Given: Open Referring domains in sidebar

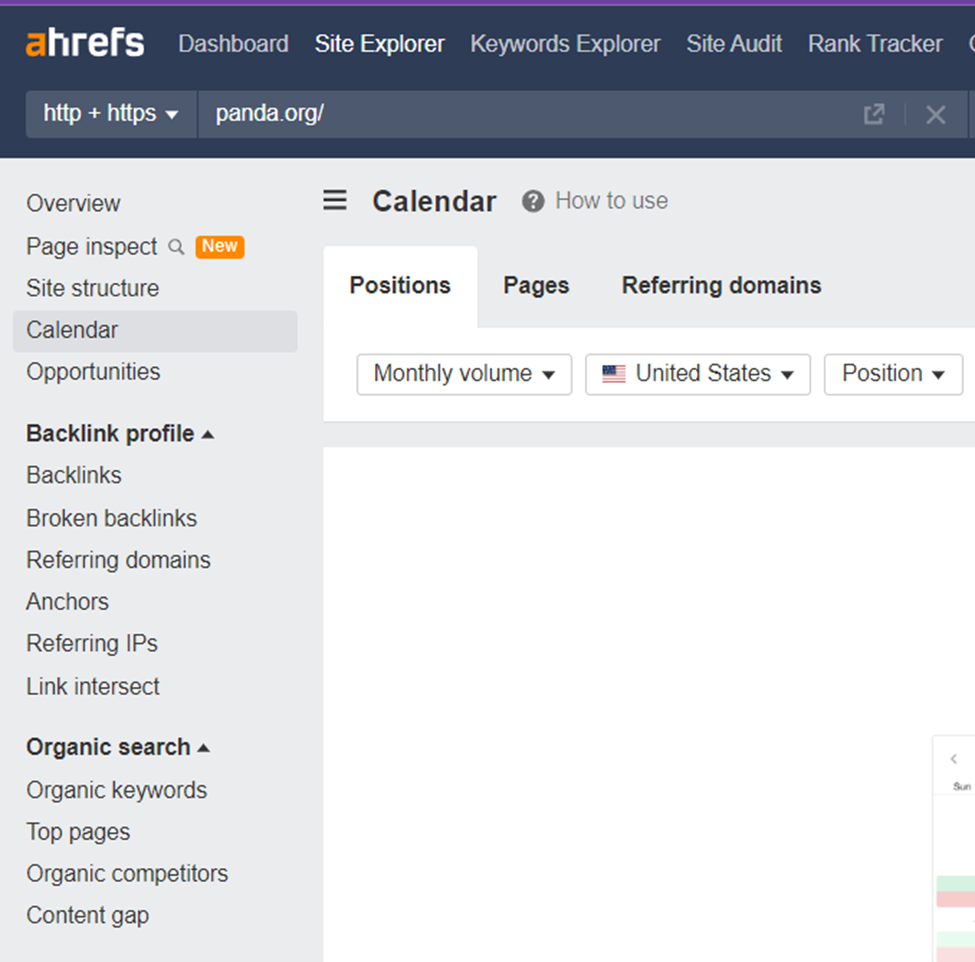Looking at the screenshot, I should point(118,560).
